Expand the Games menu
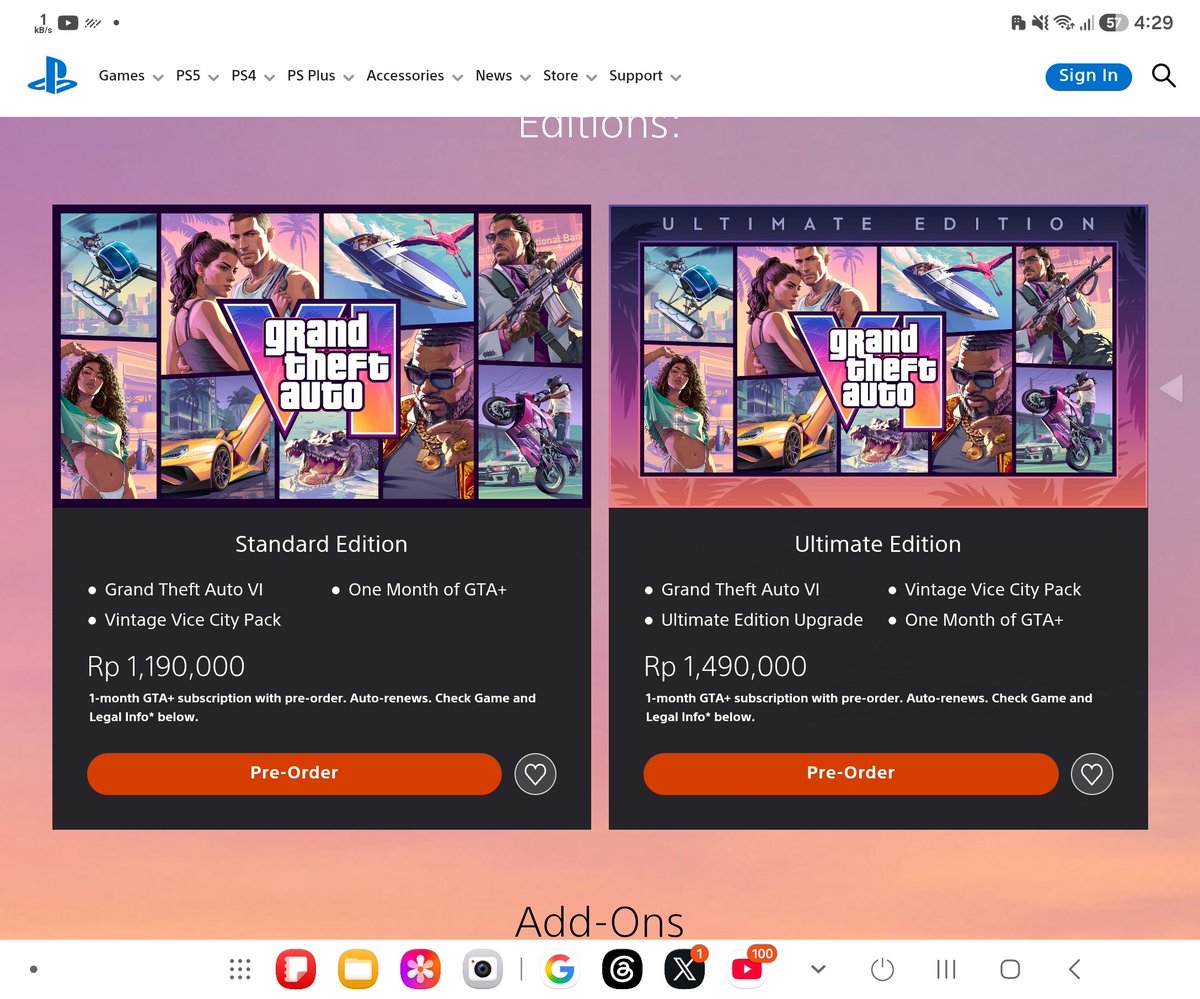Viewport: 1200px width, 999px height. (131, 76)
